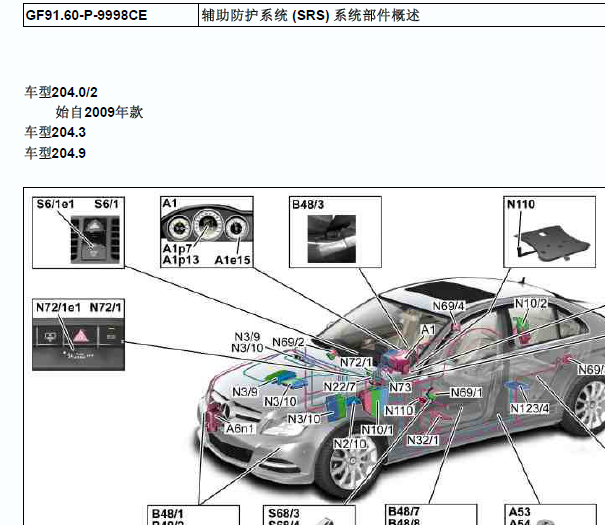Click the text 始自2009年款

pyautogui.click(x=99, y=112)
